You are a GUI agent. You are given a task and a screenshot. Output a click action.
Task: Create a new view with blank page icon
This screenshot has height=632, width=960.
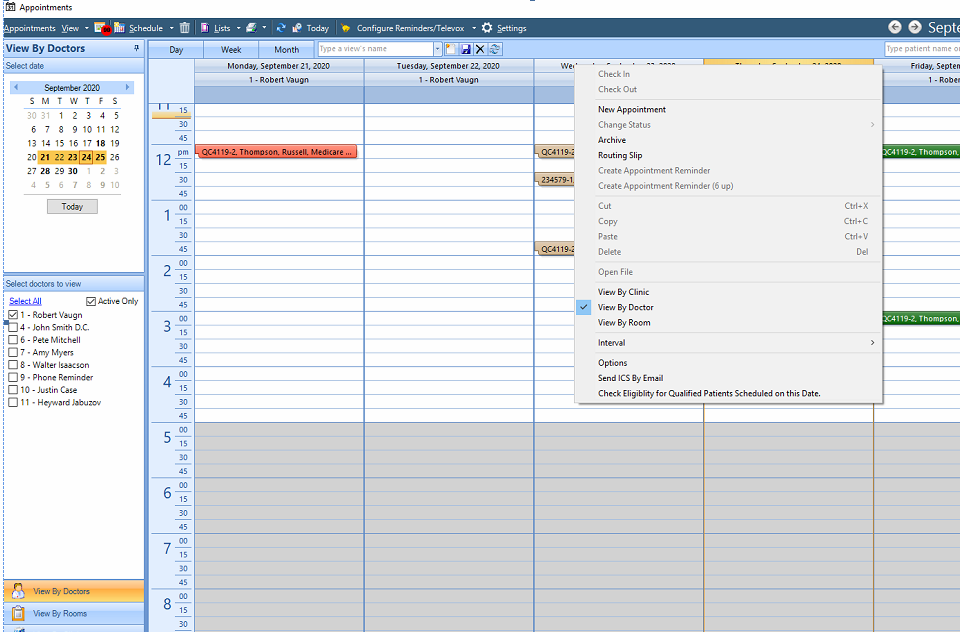(x=451, y=49)
